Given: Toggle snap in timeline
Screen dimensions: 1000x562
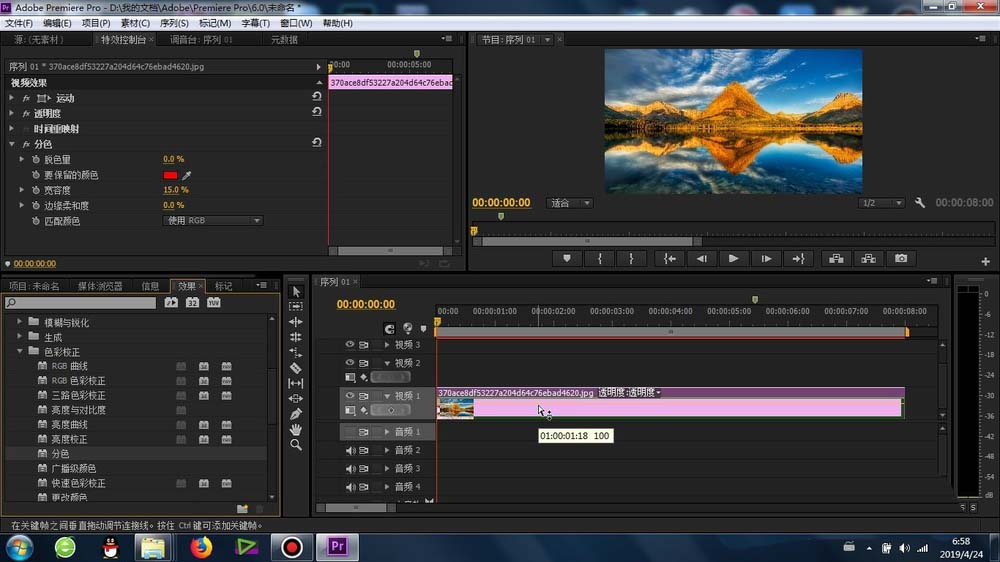Looking at the screenshot, I should coord(390,329).
